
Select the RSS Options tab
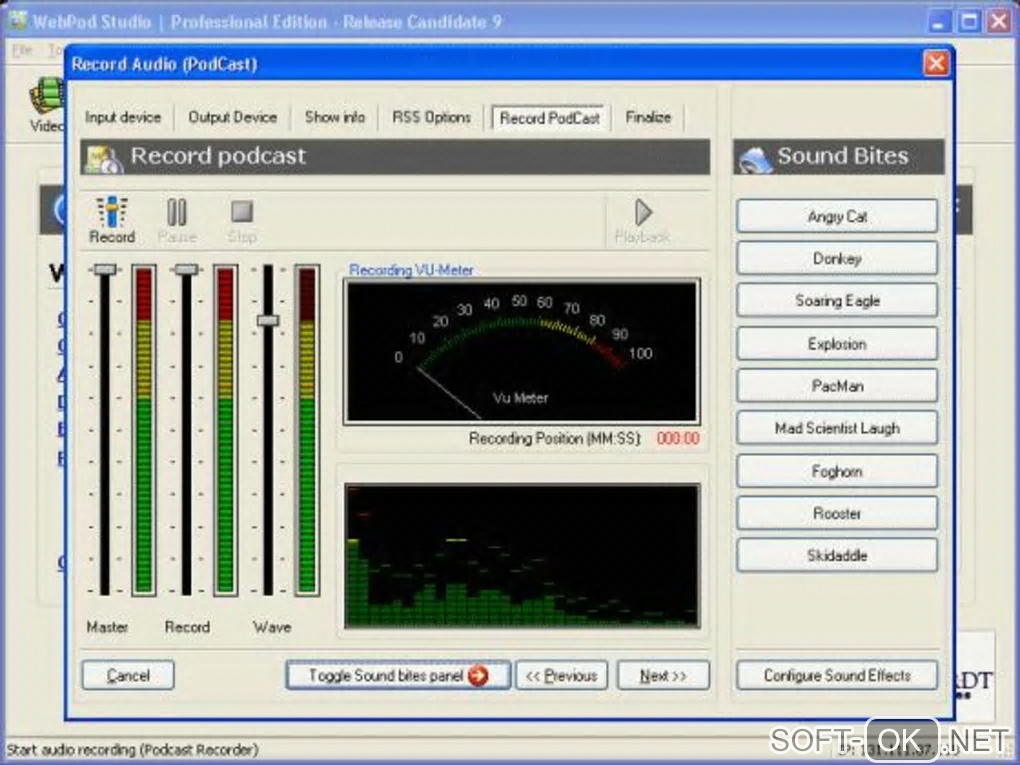pos(431,117)
